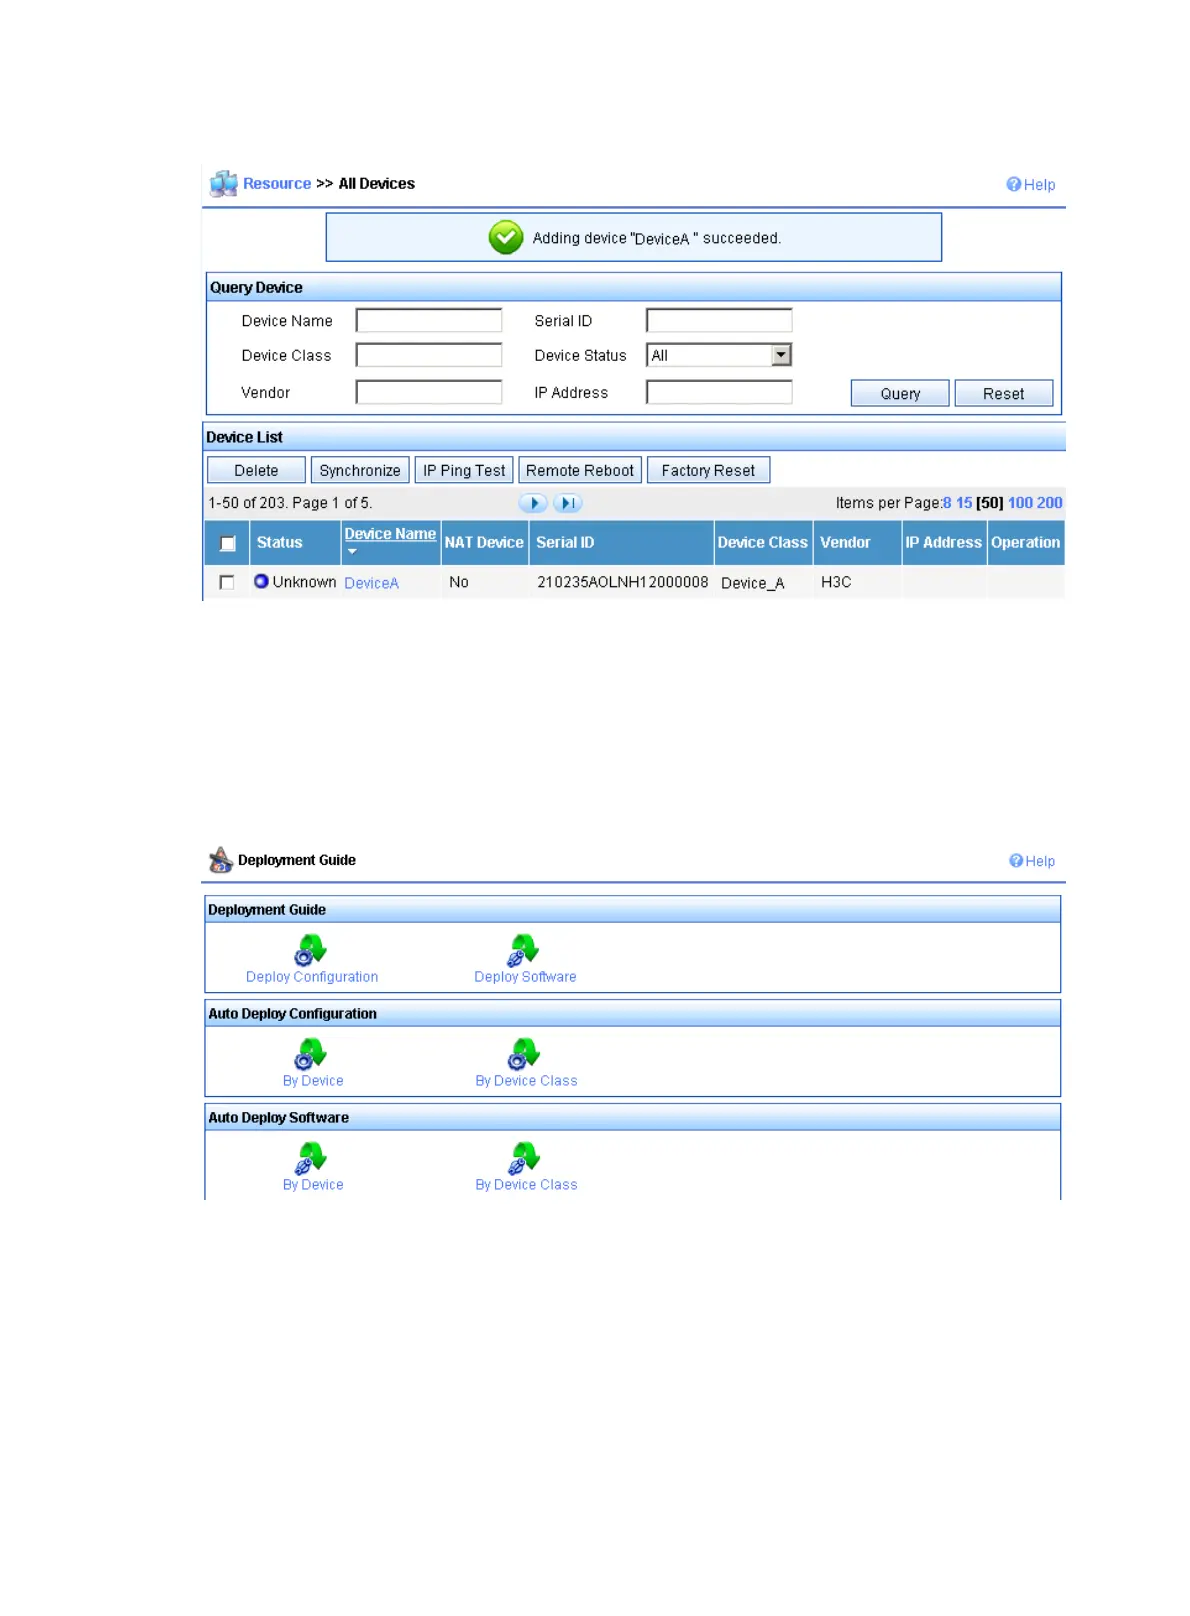Click the Synchronize button
1190x1616 pixels.
point(360,470)
